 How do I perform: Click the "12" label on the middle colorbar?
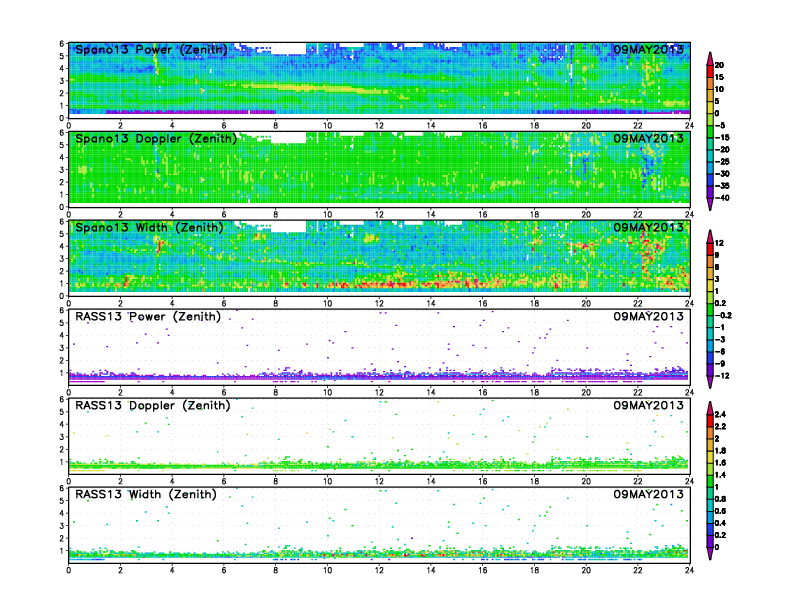(719, 243)
